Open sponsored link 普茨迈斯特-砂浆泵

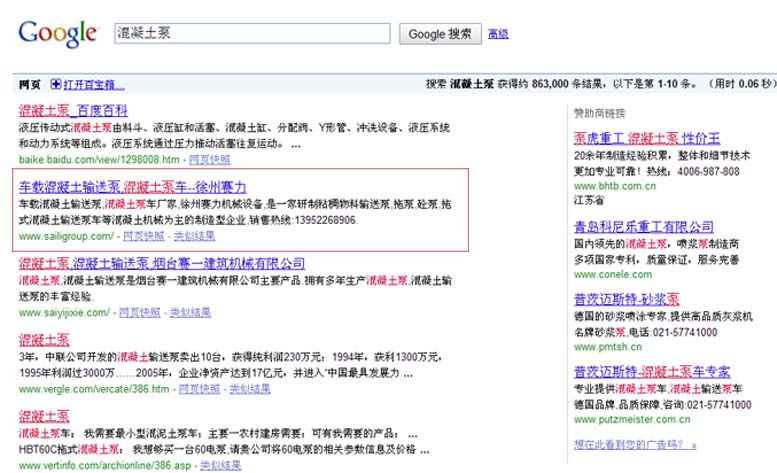pos(626,299)
